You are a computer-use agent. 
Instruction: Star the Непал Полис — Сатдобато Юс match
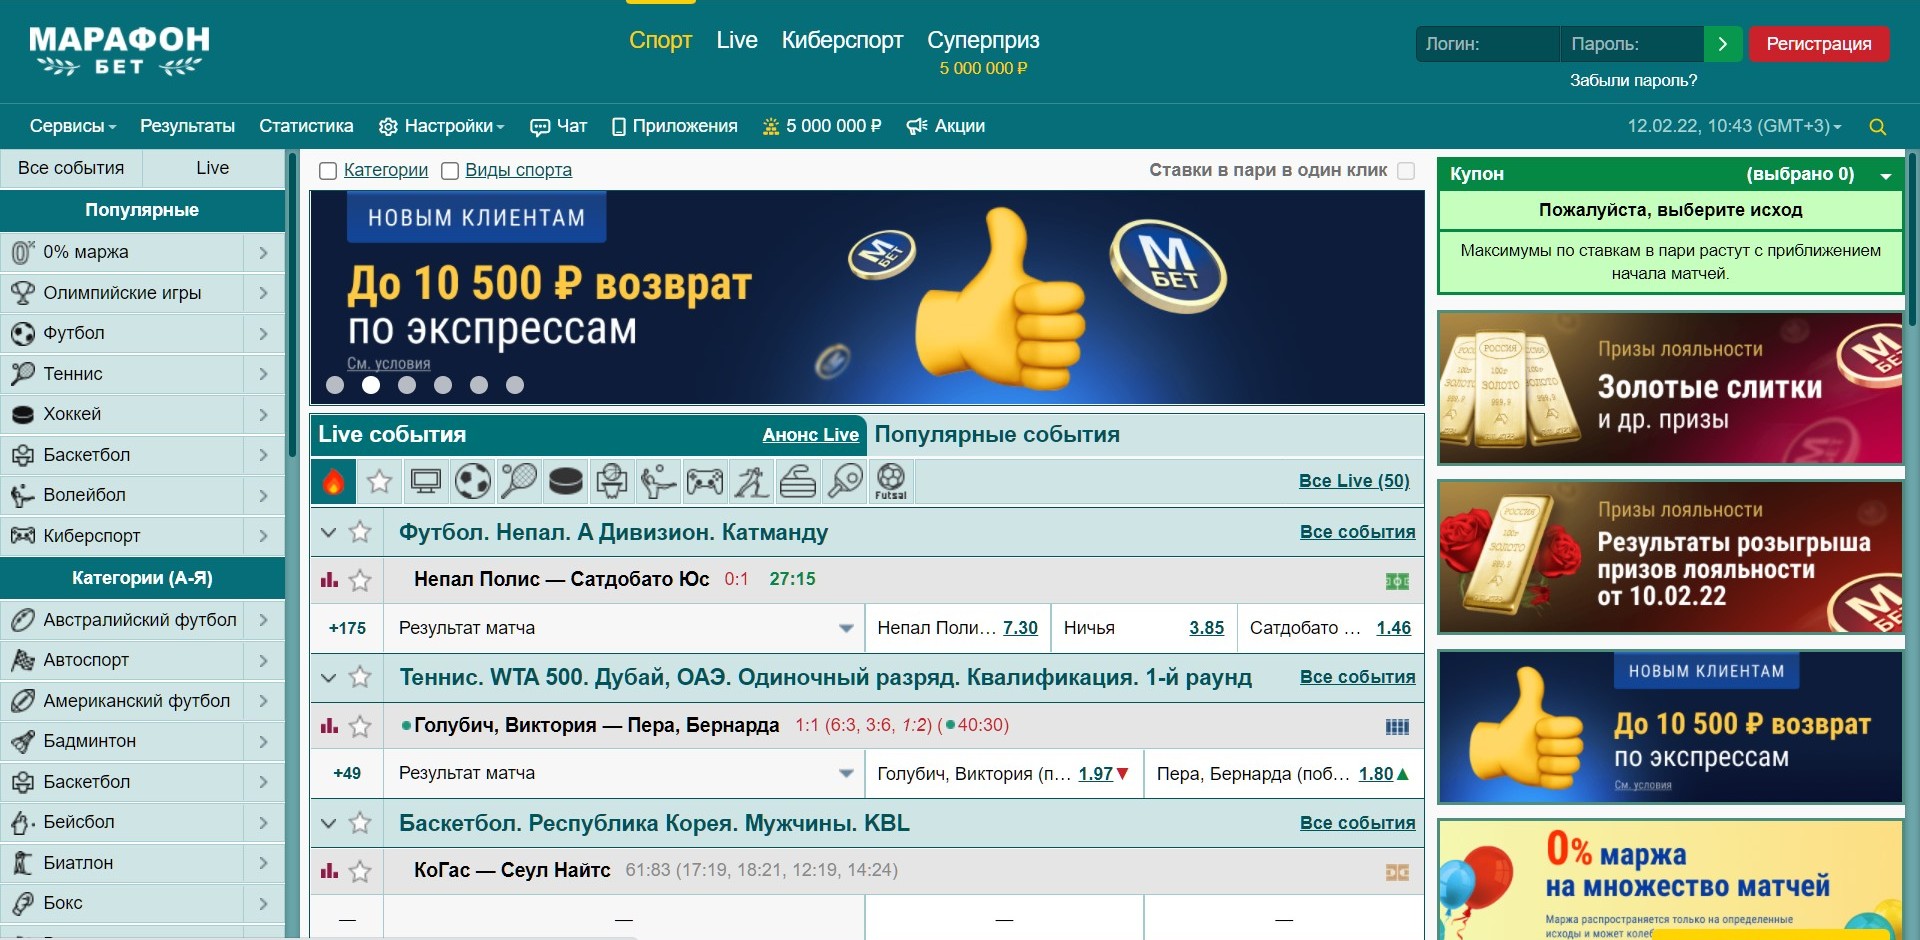tap(360, 580)
